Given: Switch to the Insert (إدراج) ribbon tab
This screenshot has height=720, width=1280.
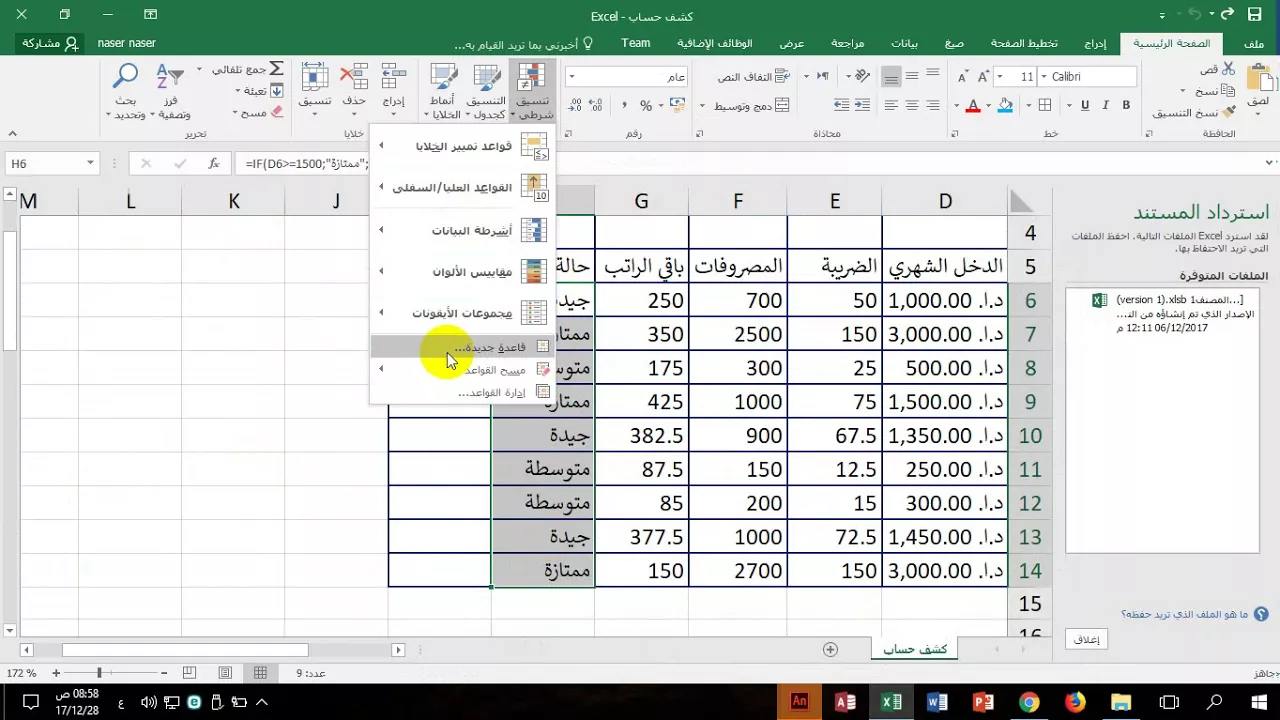Looking at the screenshot, I should pos(1095,44).
